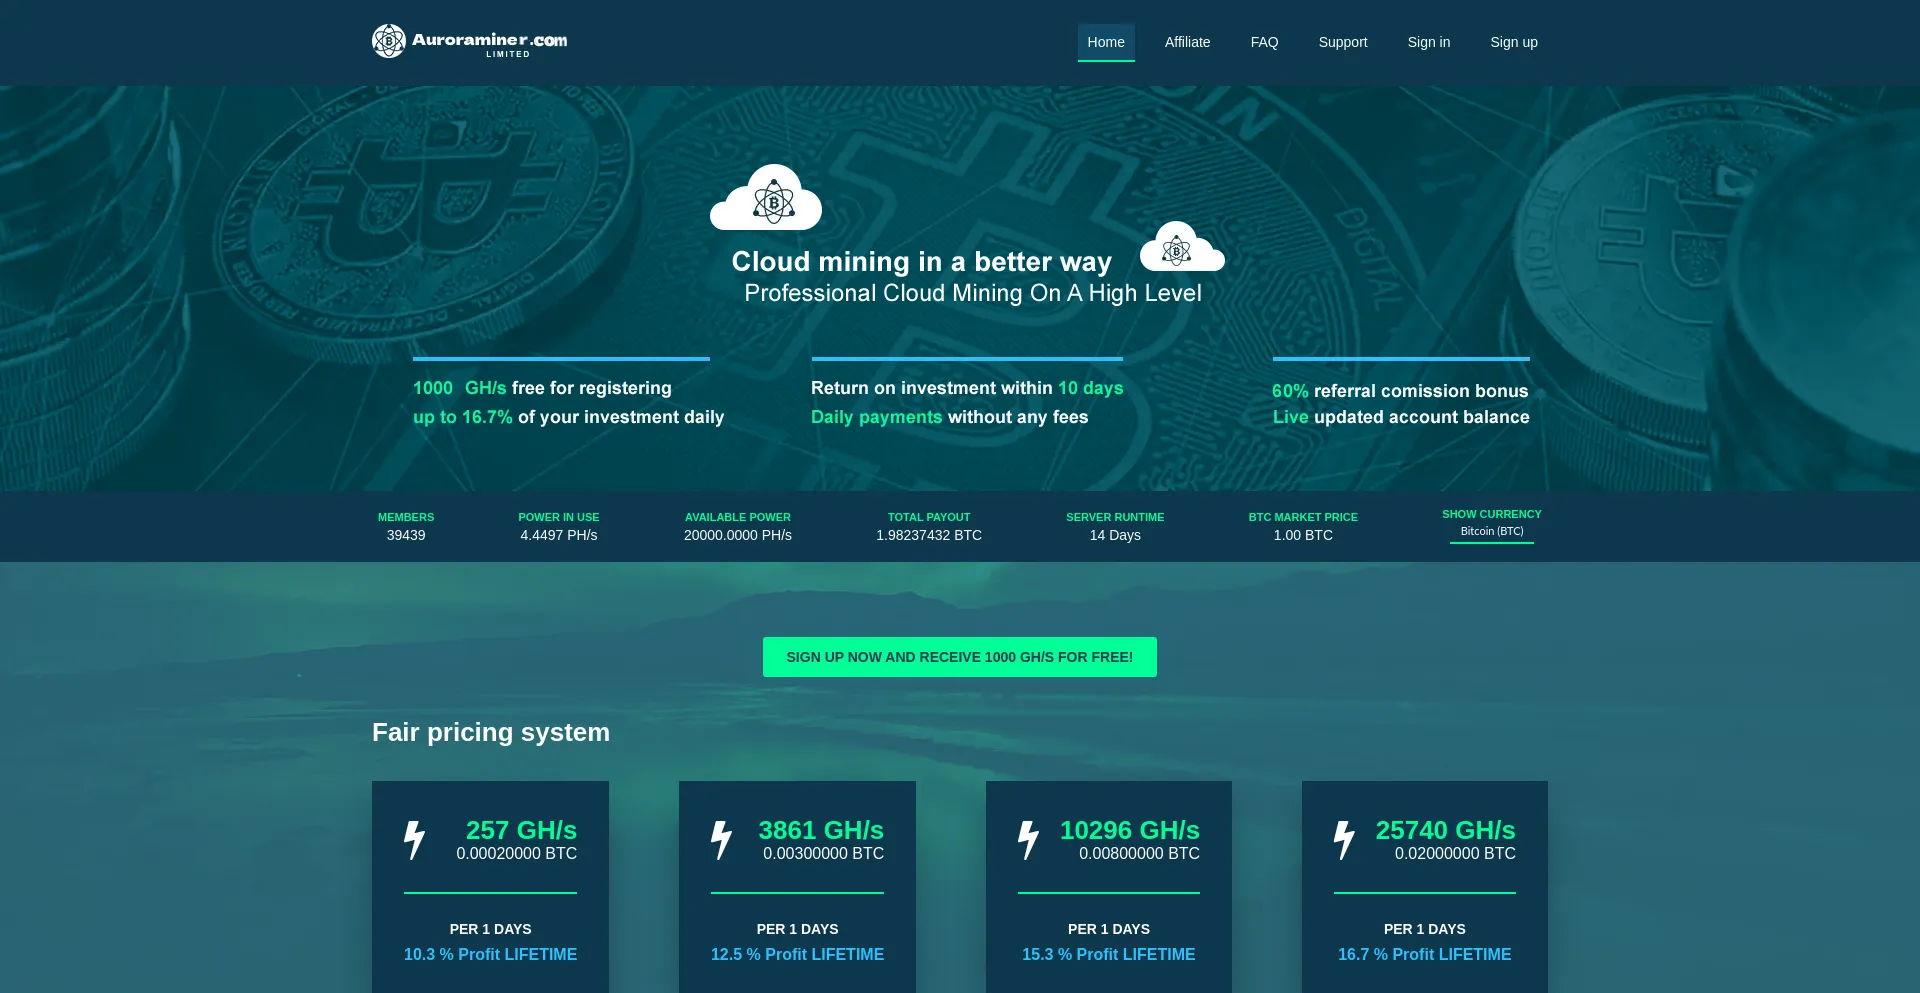Click the Sign up link
The height and width of the screenshot is (993, 1920).
coord(1513,42)
